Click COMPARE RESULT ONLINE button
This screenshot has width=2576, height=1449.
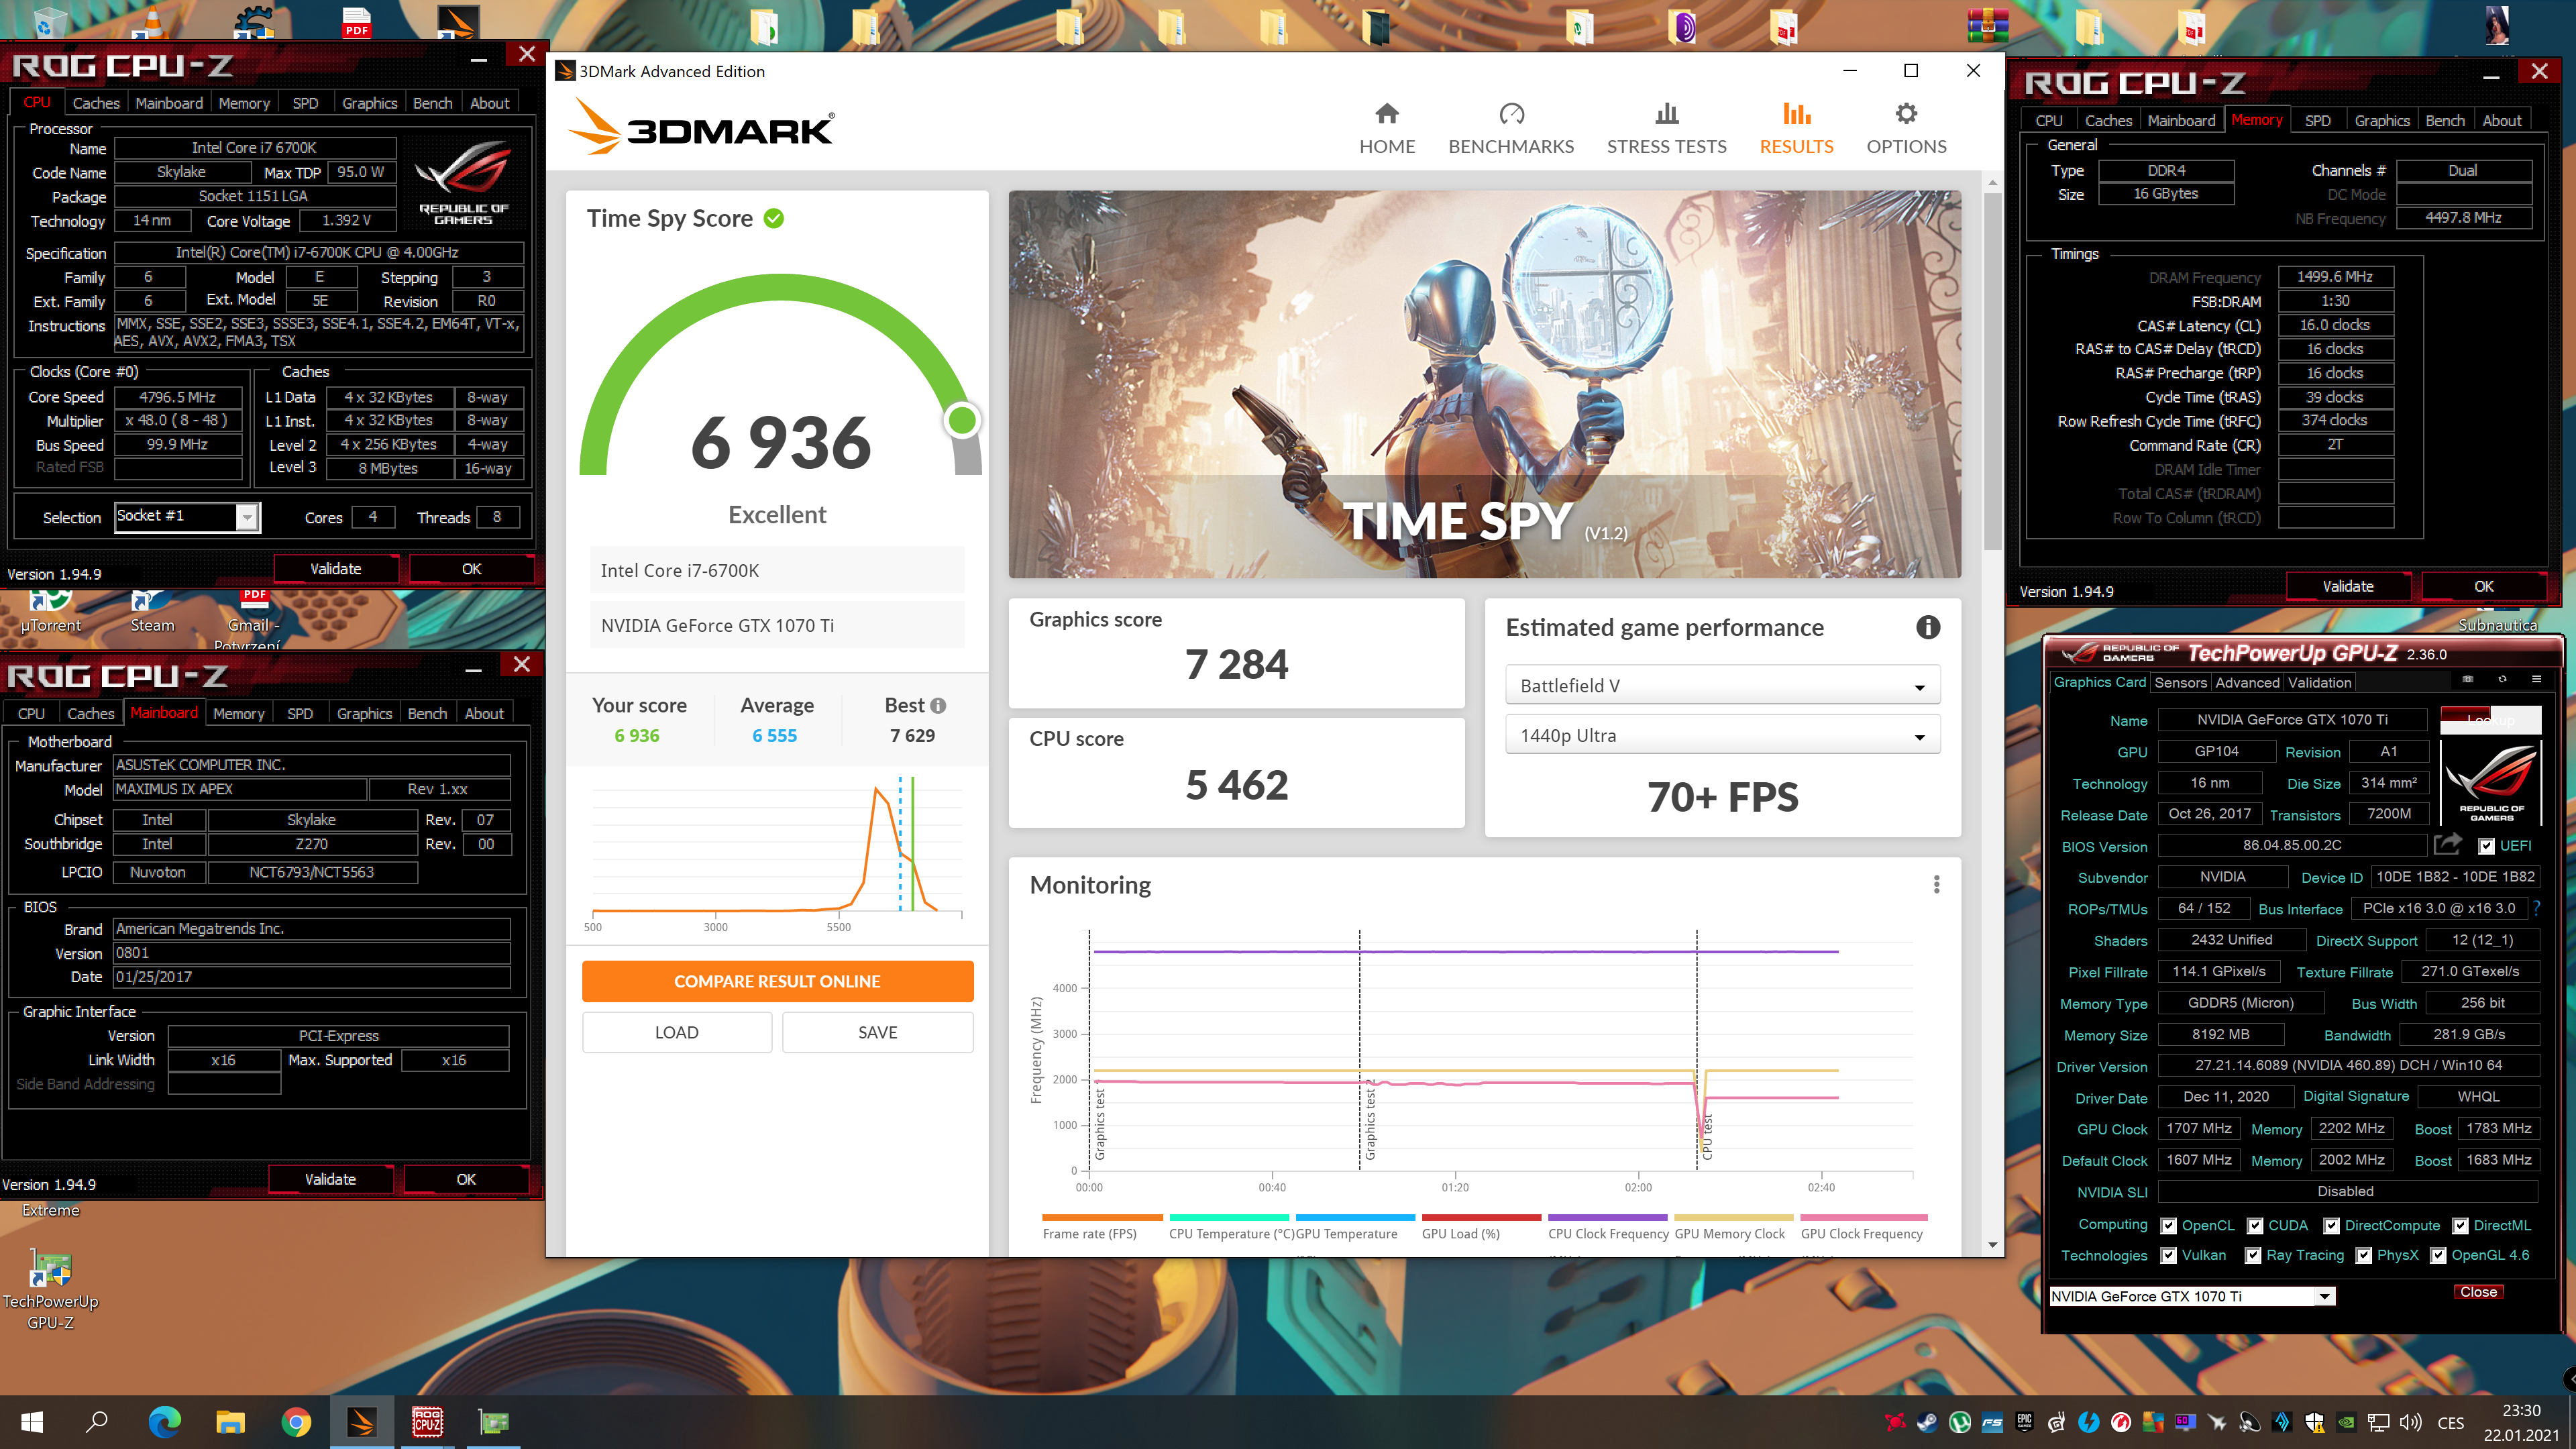coord(777,981)
